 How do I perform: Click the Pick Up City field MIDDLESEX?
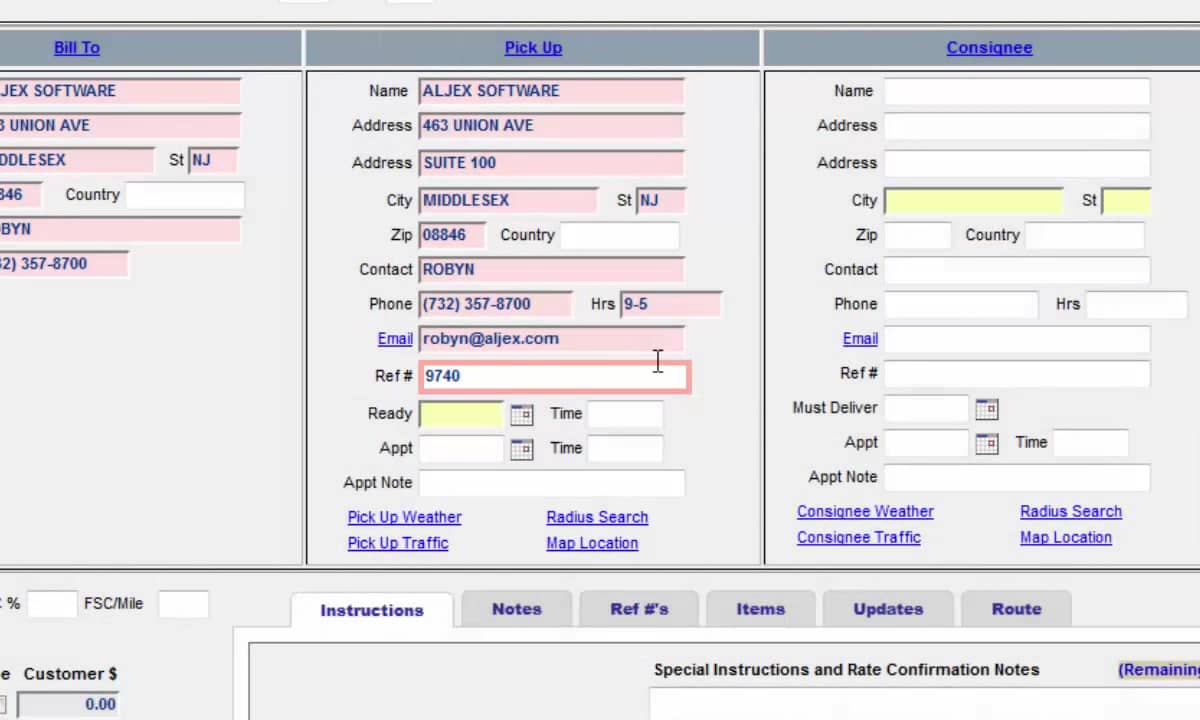(x=508, y=200)
